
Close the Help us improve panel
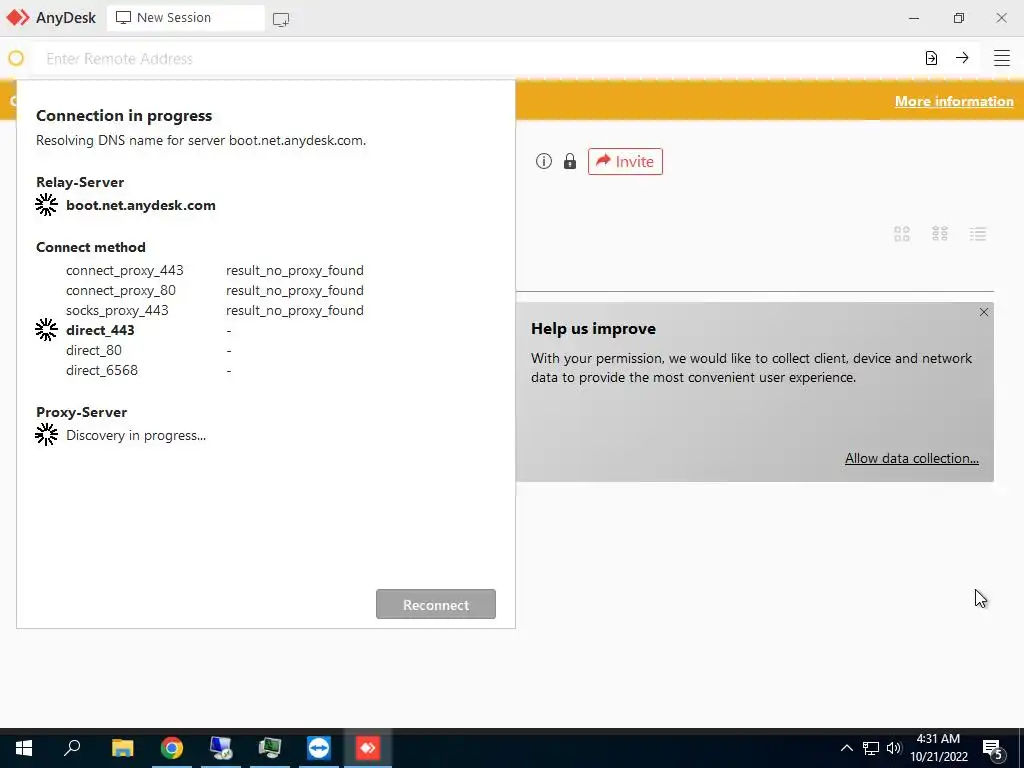984,312
